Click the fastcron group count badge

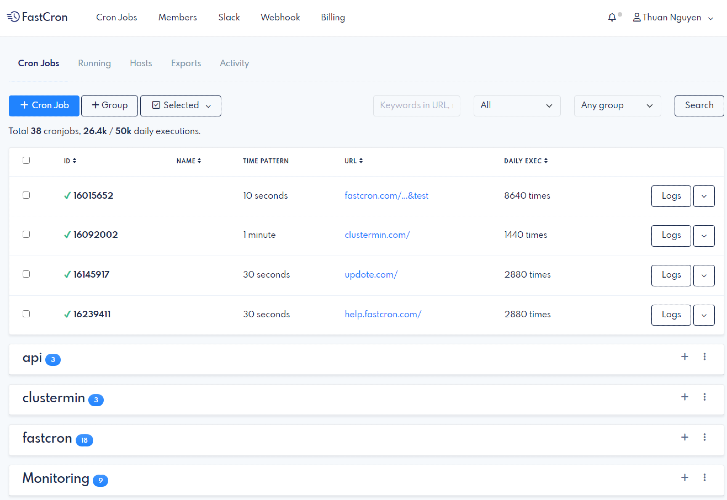pos(84,440)
